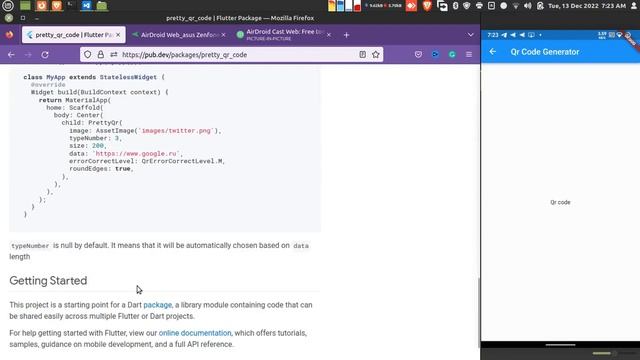640x360 pixels.
Task: Open the file manager folder icon
Action: pyautogui.click(x=102, y=5)
